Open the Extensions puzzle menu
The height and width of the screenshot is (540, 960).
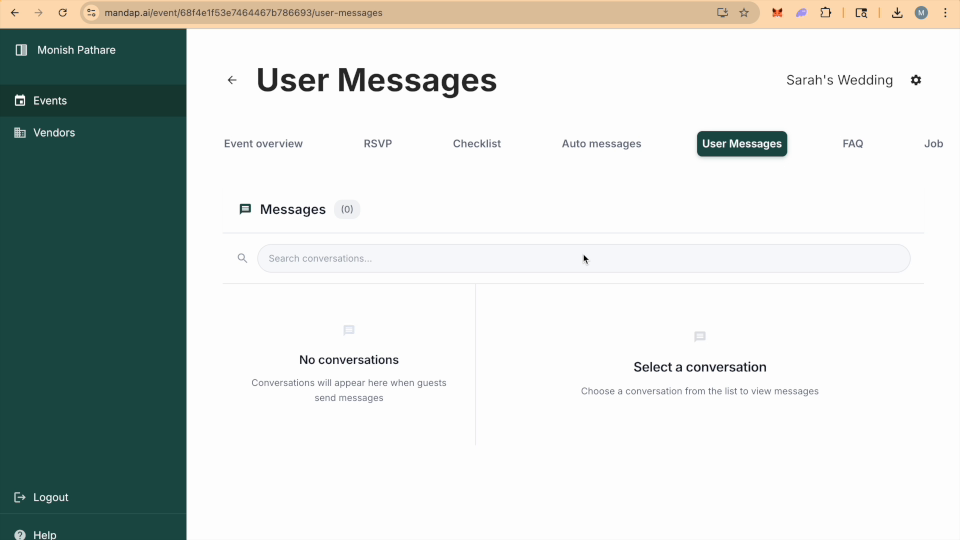coord(826,12)
